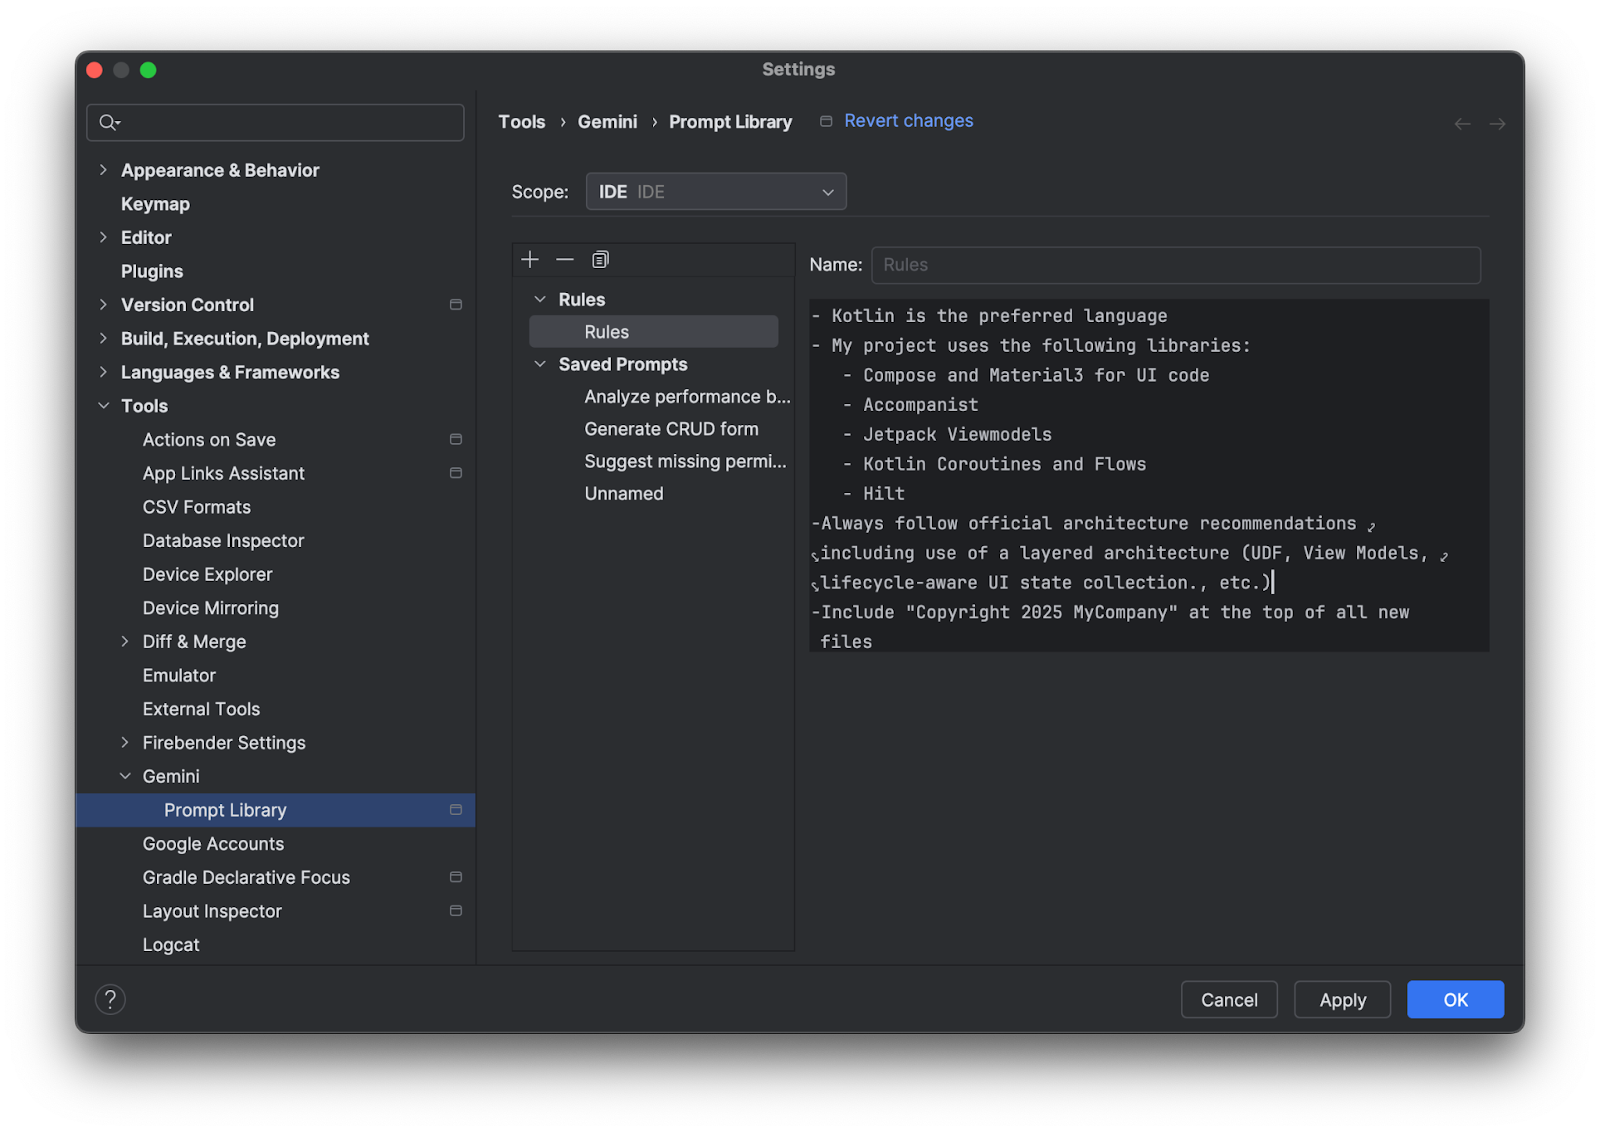The height and width of the screenshot is (1133, 1600).
Task: Open the Scope dropdown showing IDE
Action: [x=715, y=191]
